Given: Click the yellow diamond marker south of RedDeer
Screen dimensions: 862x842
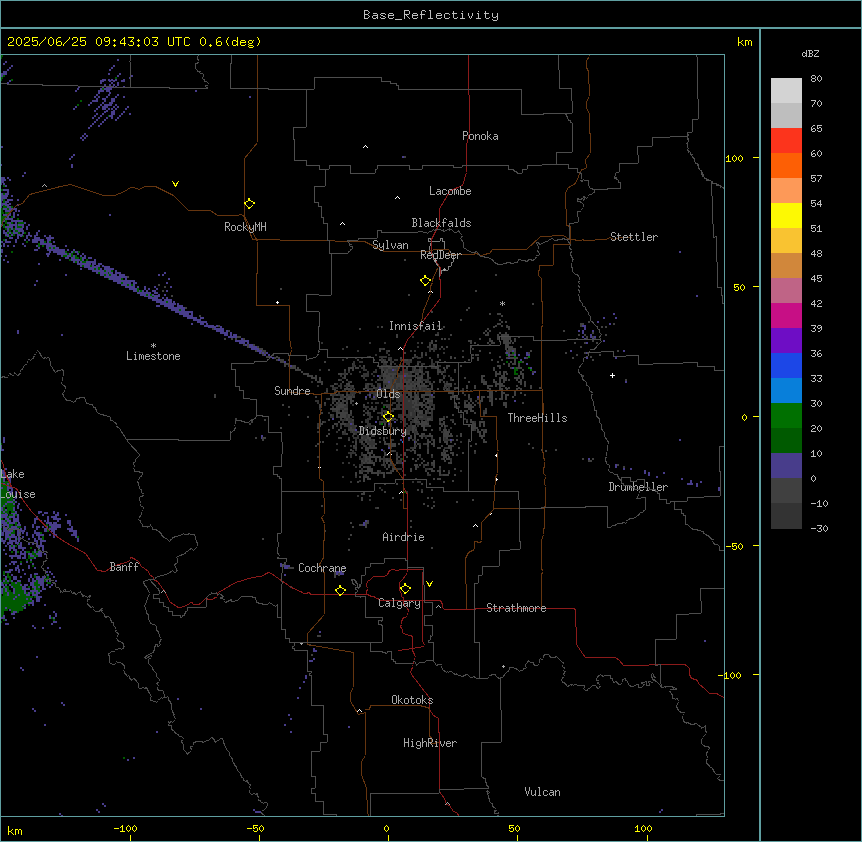Looking at the screenshot, I should (425, 280).
